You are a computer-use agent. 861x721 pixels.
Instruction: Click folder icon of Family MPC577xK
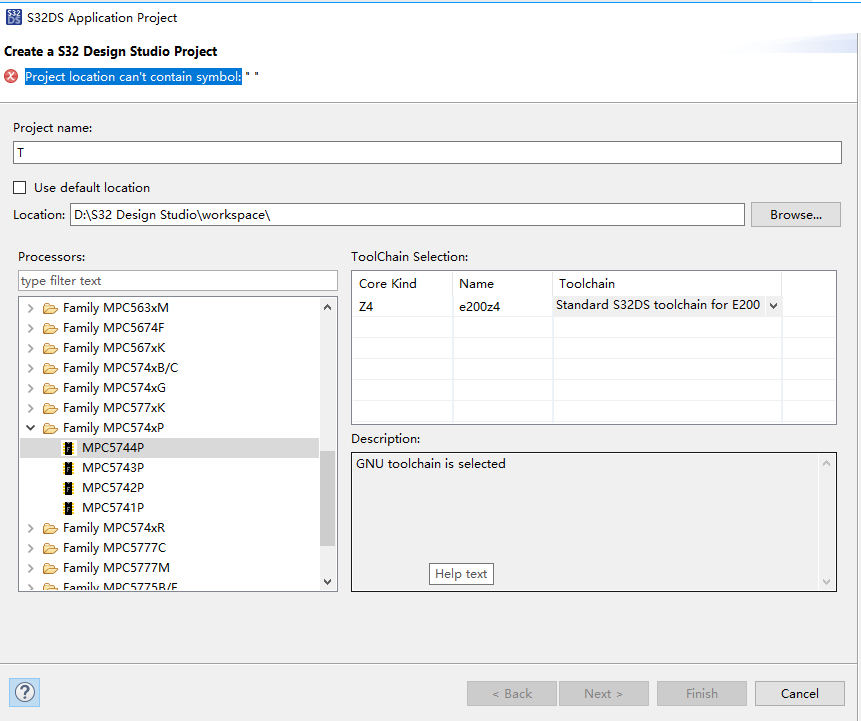51,408
